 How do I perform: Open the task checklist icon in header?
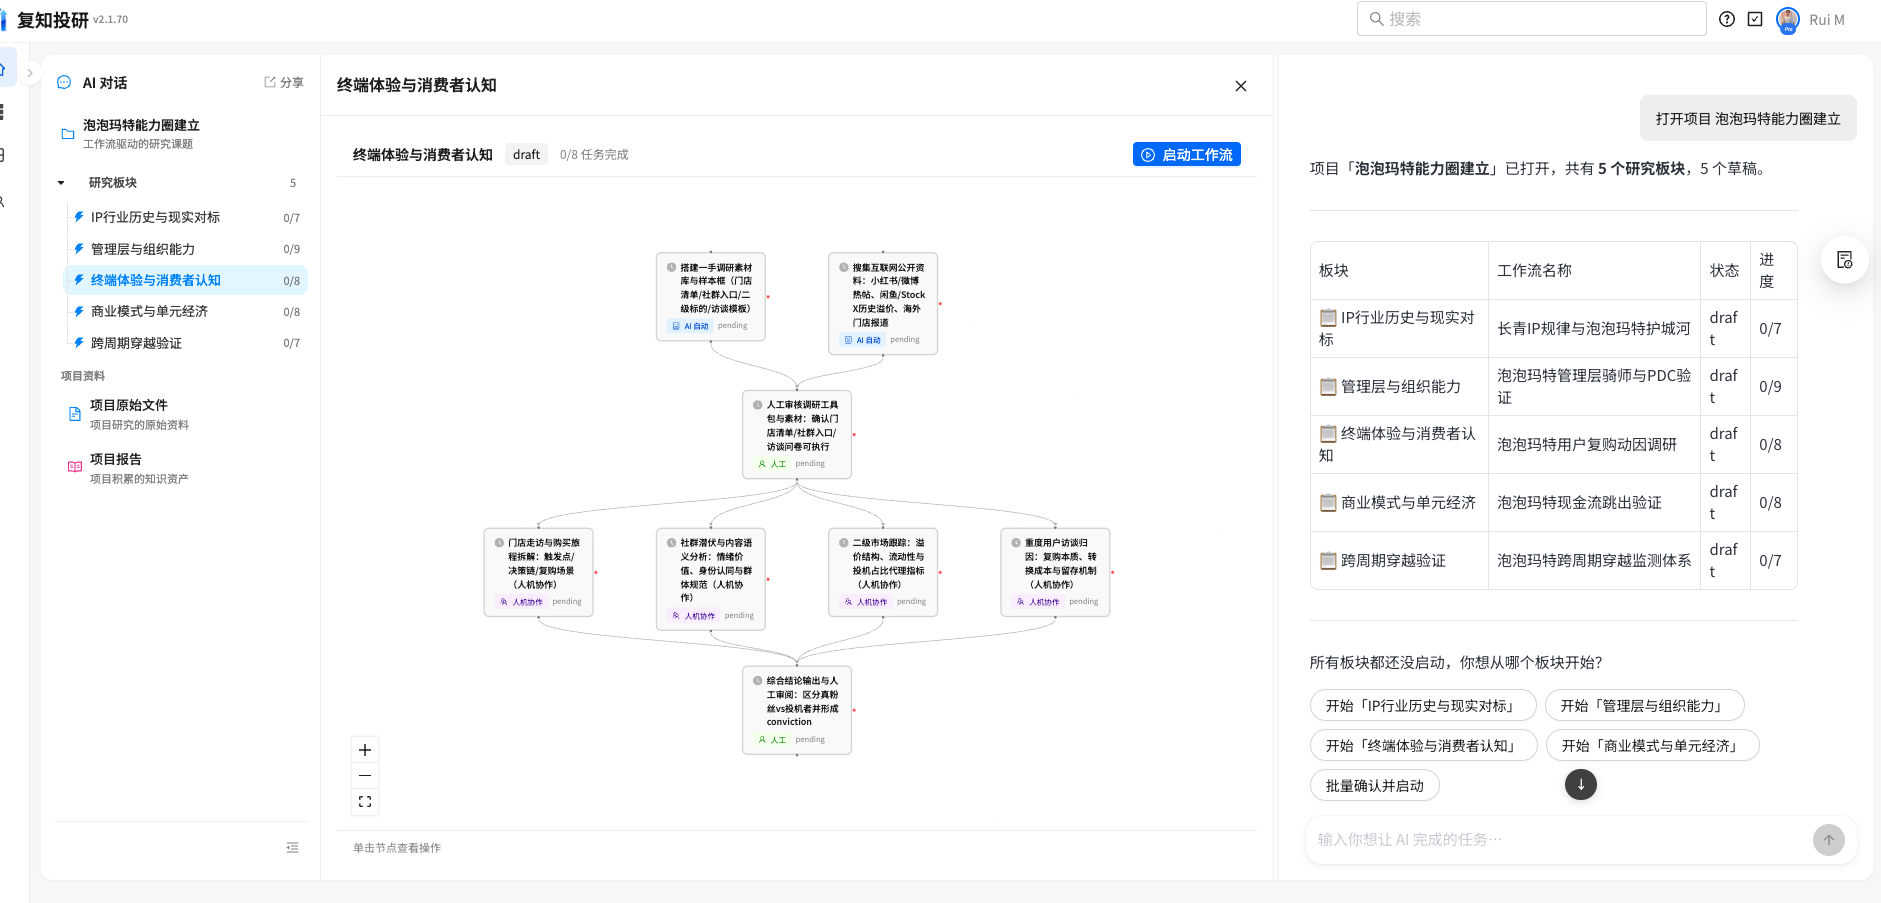1755,19
